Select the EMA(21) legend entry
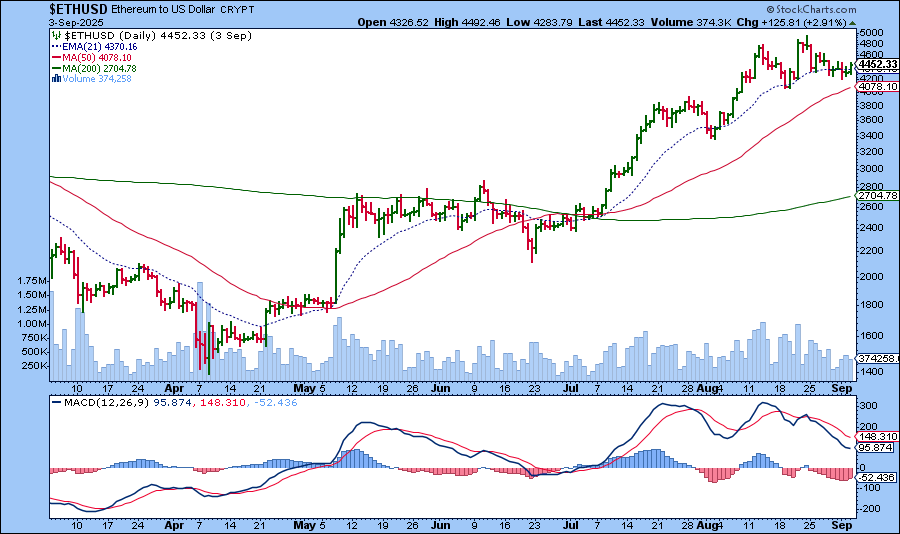Screen dimensions: 900x534 tap(96, 45)
